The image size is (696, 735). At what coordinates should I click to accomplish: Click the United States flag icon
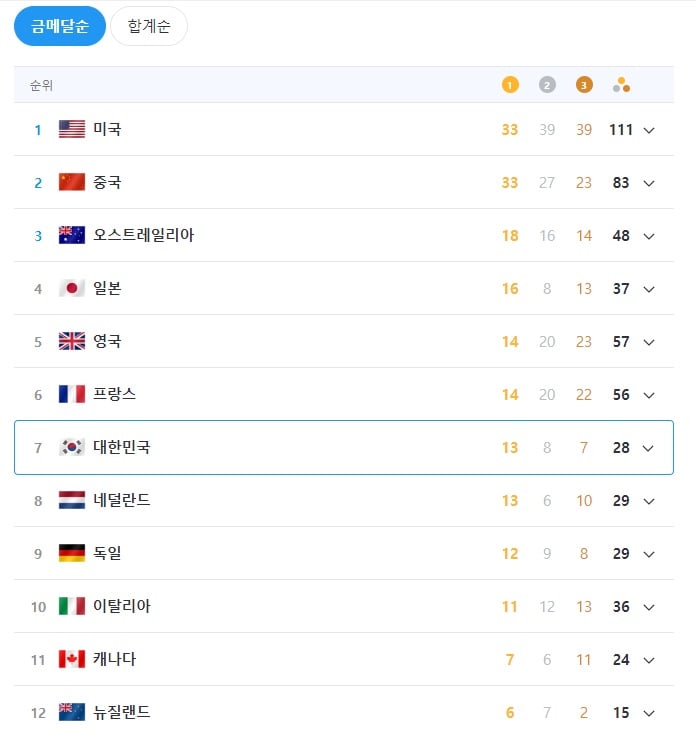point(72,129)
